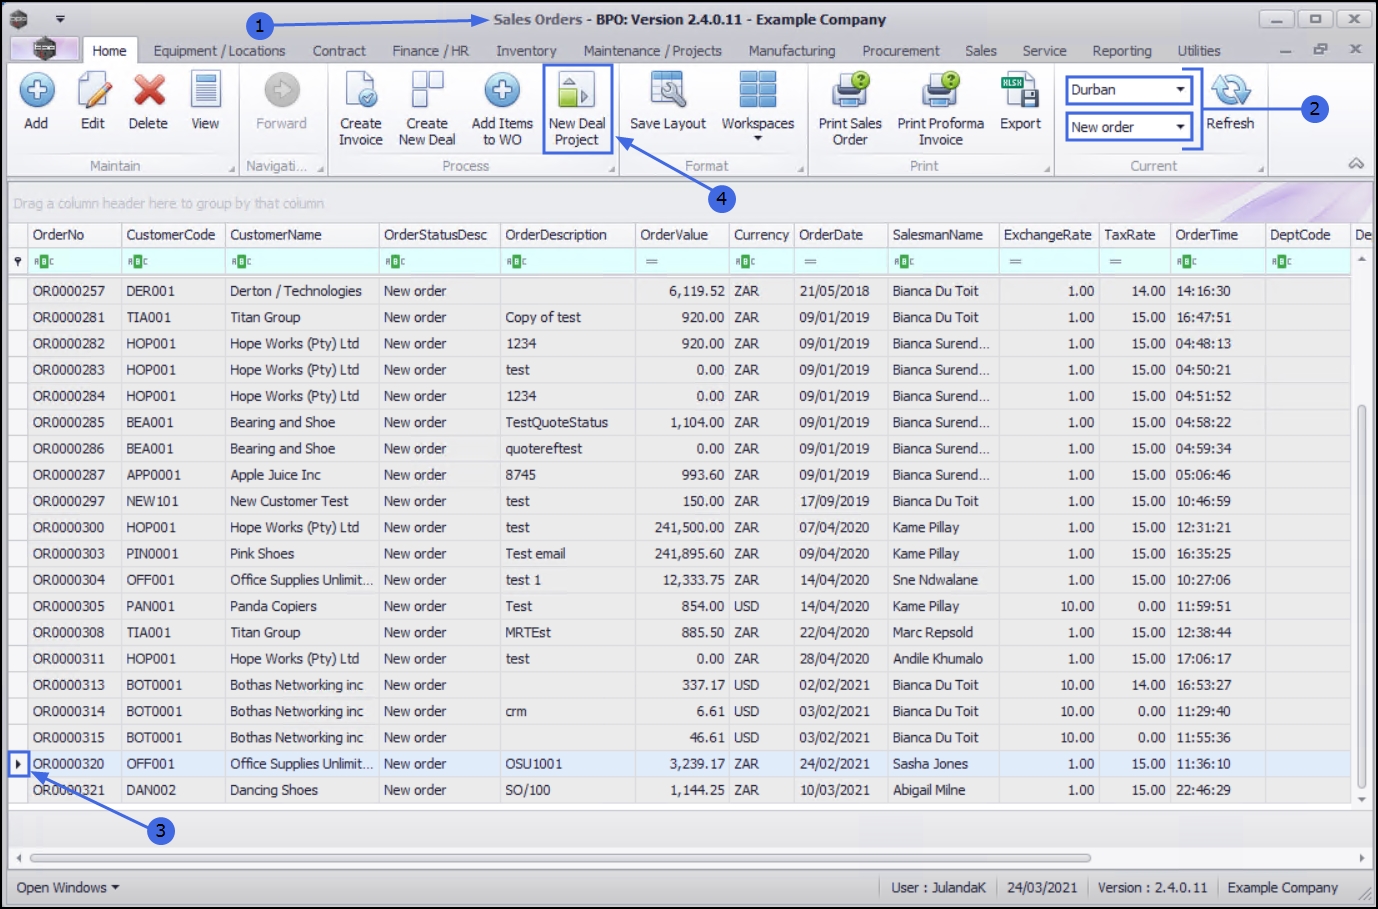Switch to the Home ribbon tab
This screenshot has height=909, width=1378.
pyautogui.click(x=109, y=51)
